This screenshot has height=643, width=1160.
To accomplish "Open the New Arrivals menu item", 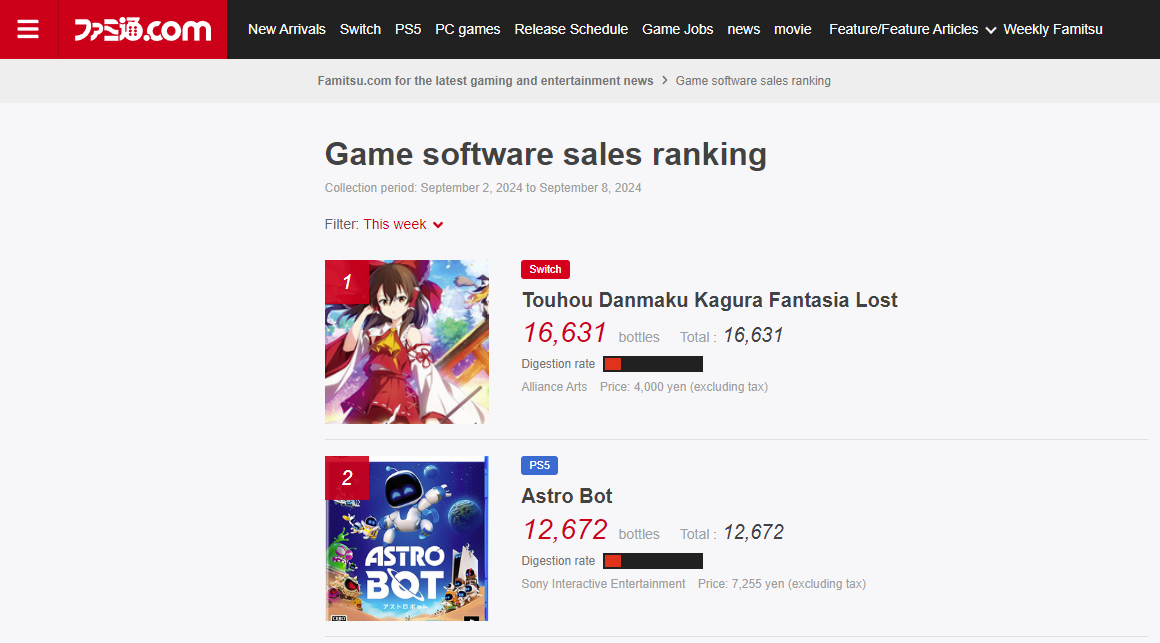I will (286, 30).
